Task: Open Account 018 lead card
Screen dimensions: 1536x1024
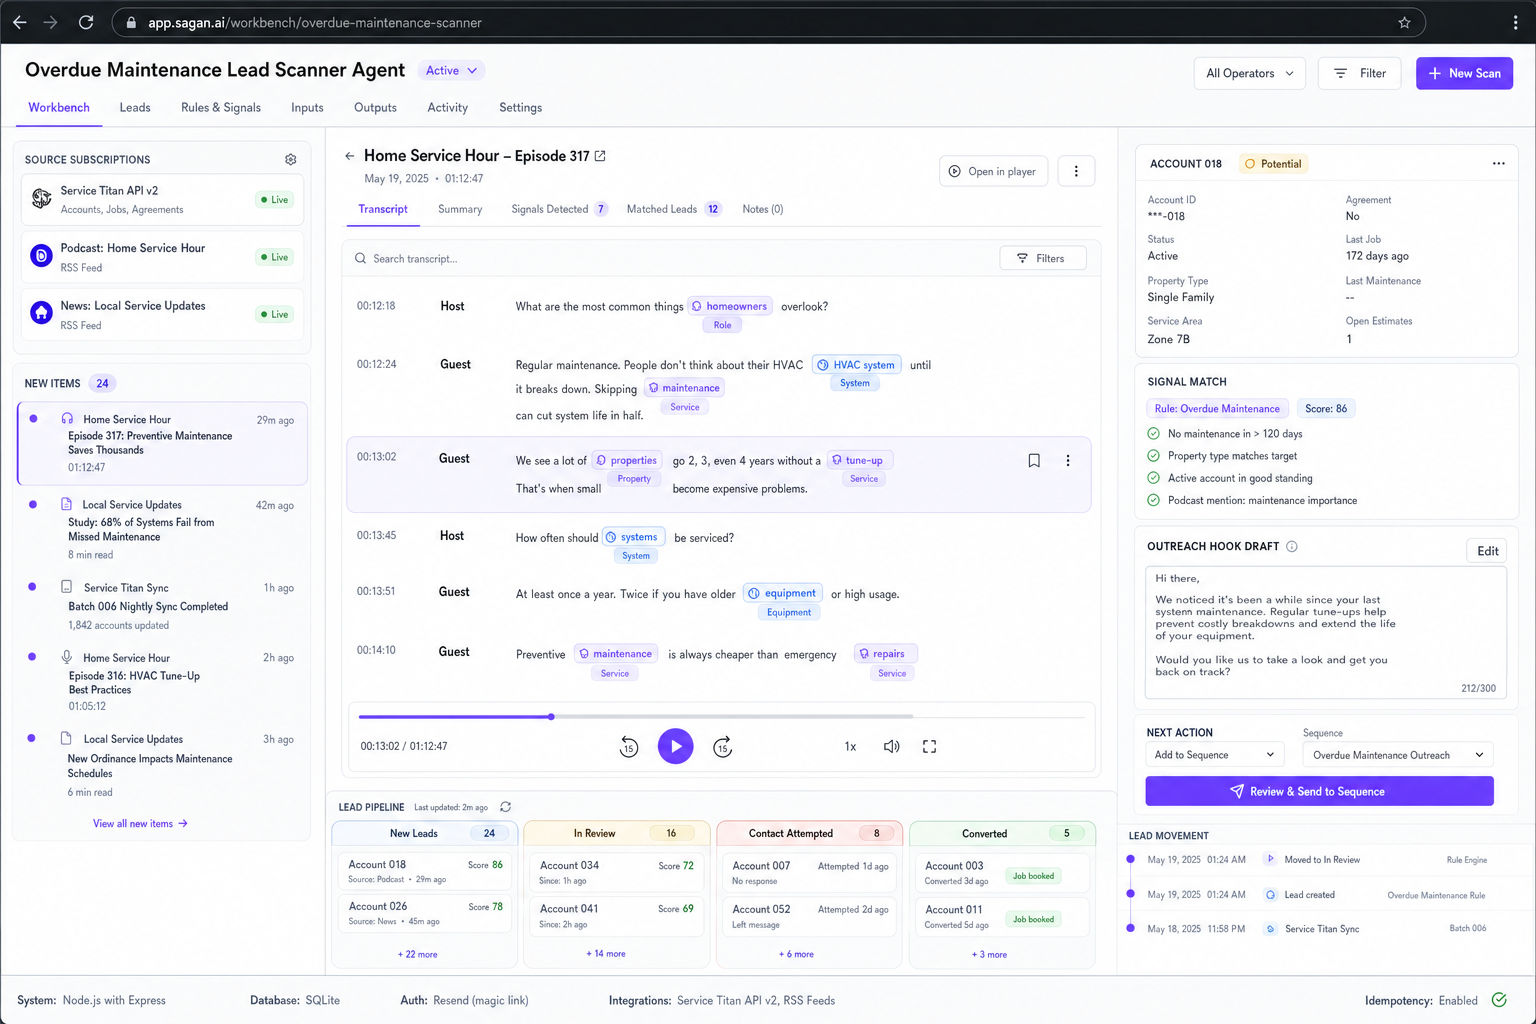Action: point(425,871)
